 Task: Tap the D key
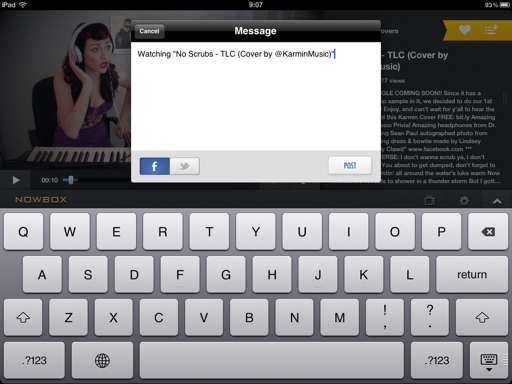point(134,275)
